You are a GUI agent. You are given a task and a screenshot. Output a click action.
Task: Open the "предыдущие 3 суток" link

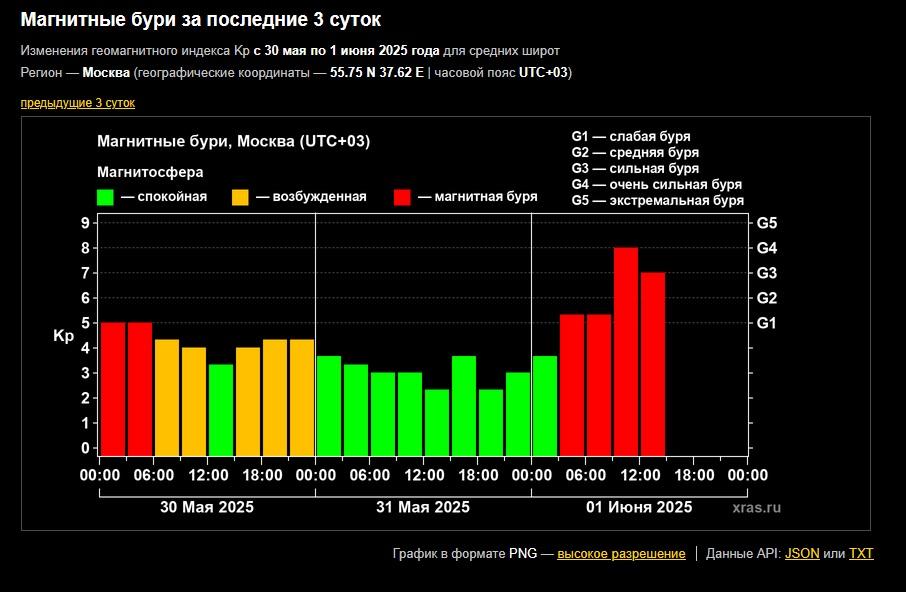77,103
